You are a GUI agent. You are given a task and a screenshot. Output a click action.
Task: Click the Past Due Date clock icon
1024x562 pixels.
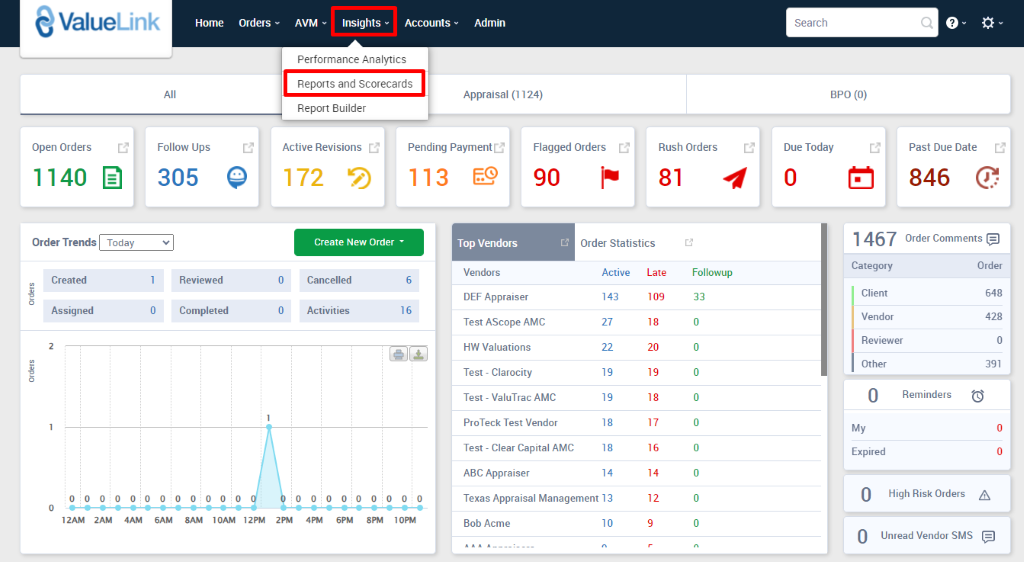(987, 178)
